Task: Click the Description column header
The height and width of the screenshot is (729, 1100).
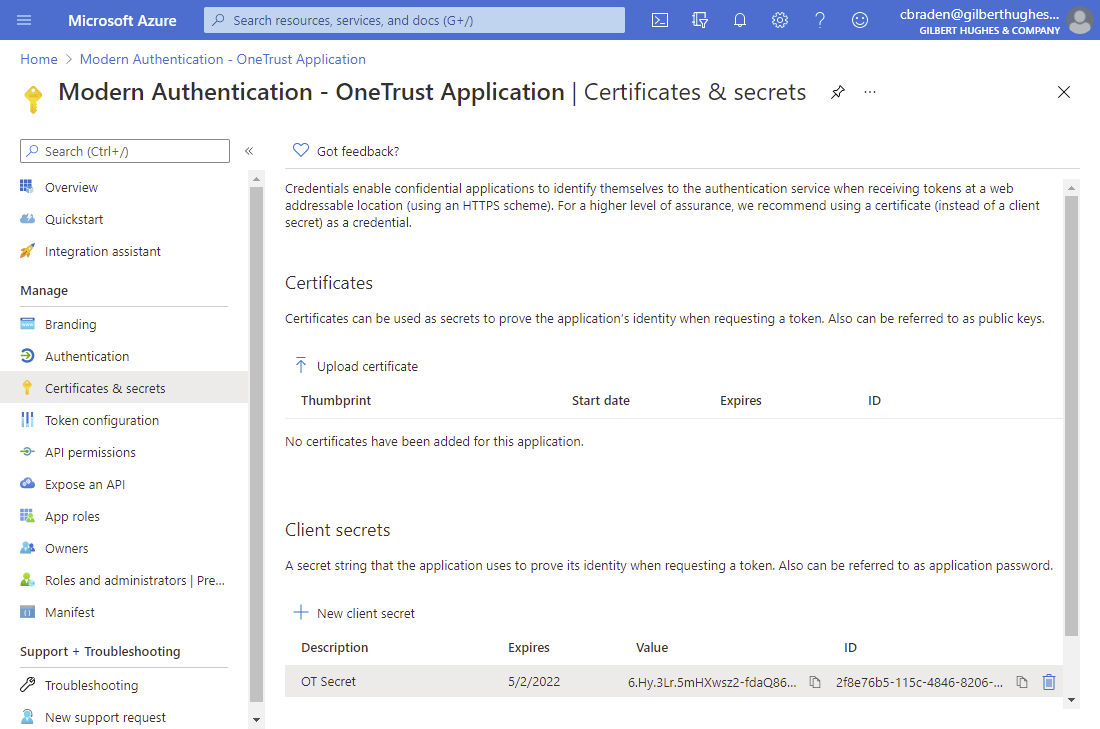Action: point(335,648)
